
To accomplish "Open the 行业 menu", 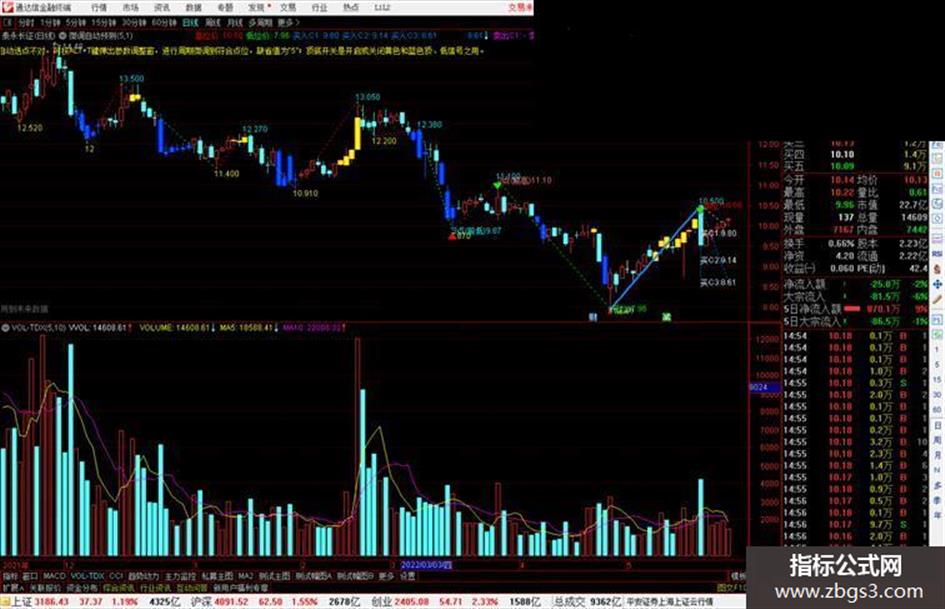I will 319,7.
